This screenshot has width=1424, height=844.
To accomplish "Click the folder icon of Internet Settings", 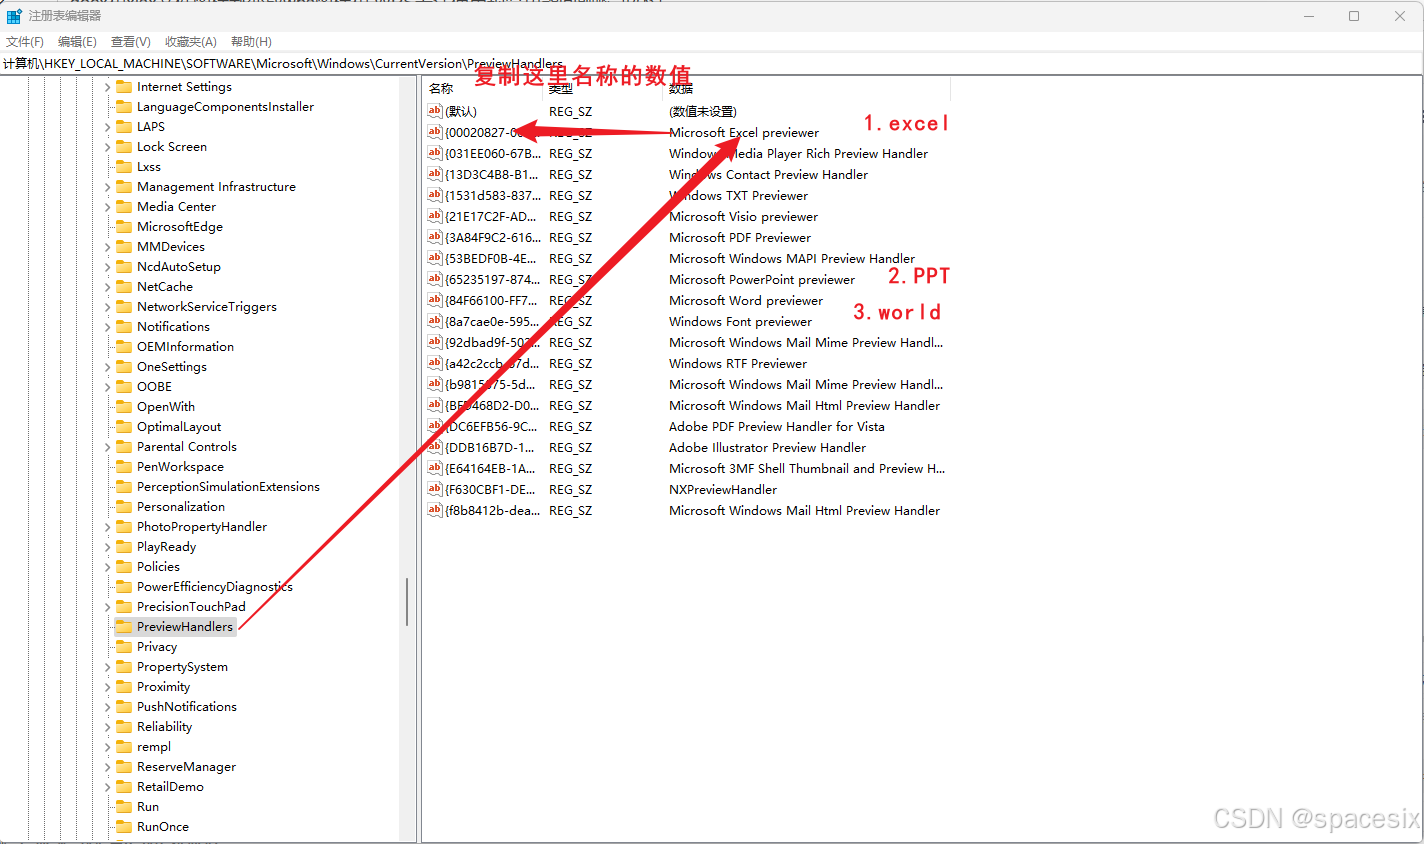I will tap(124, 87).
